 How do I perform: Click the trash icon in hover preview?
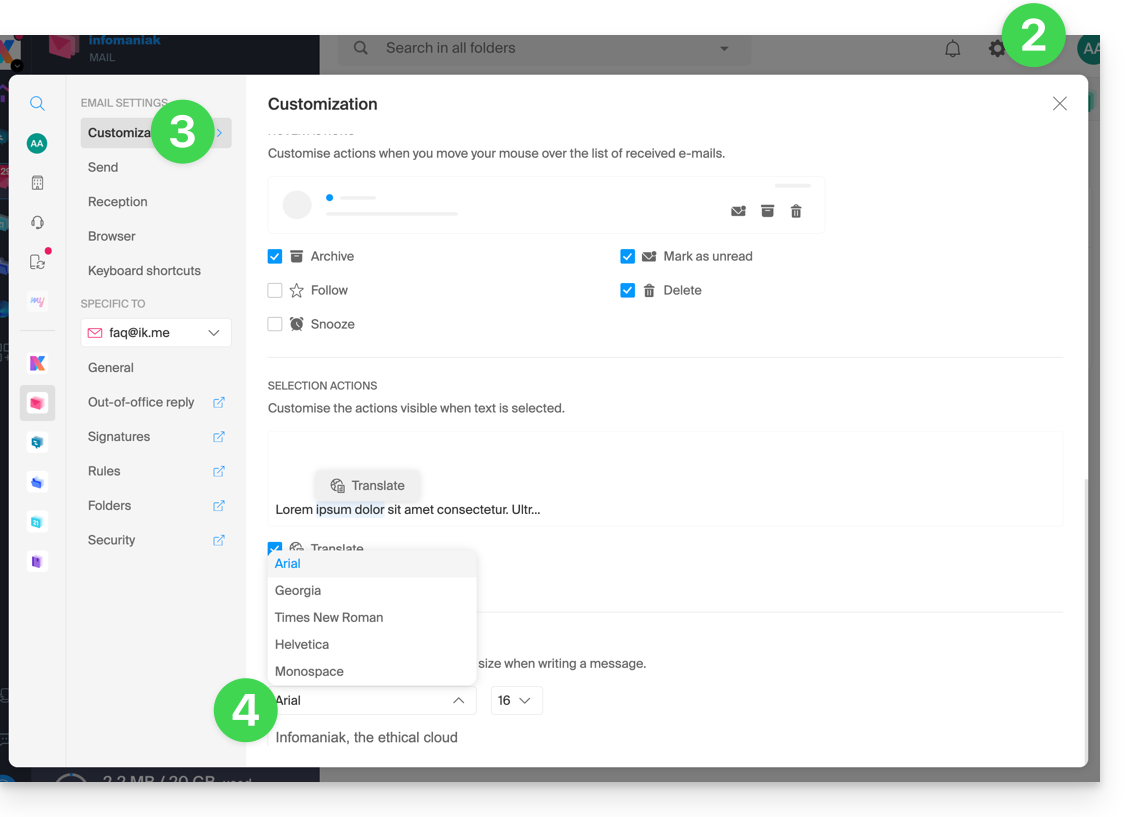(x=796, y=211)
